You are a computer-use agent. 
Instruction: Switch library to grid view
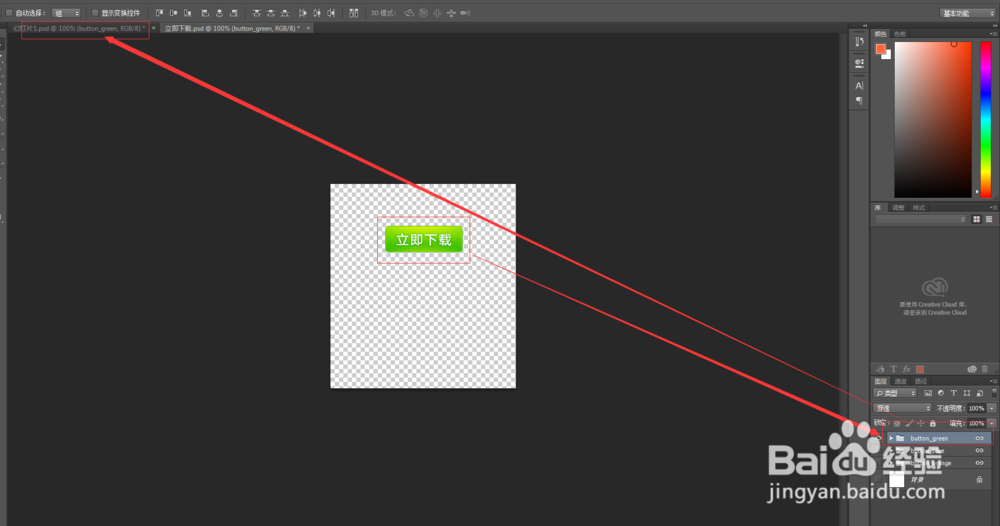(x=976, y=219)
